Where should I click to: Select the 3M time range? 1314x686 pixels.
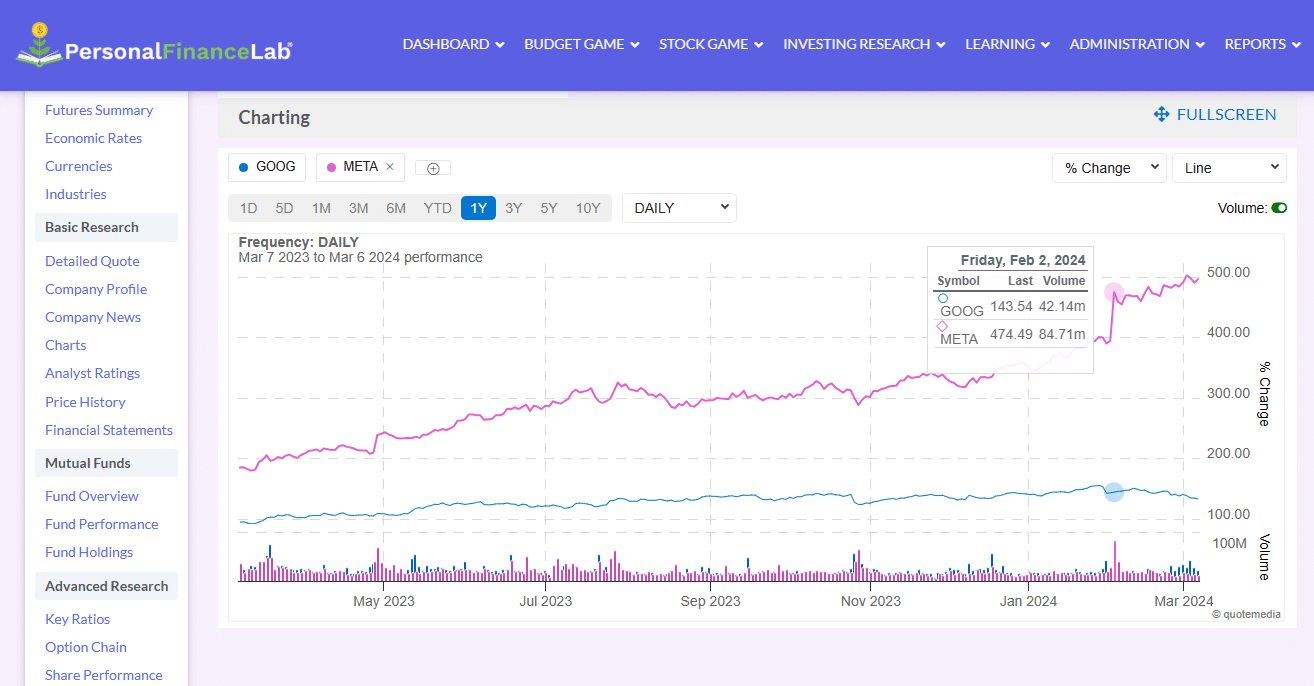click(x=358, y=208)
